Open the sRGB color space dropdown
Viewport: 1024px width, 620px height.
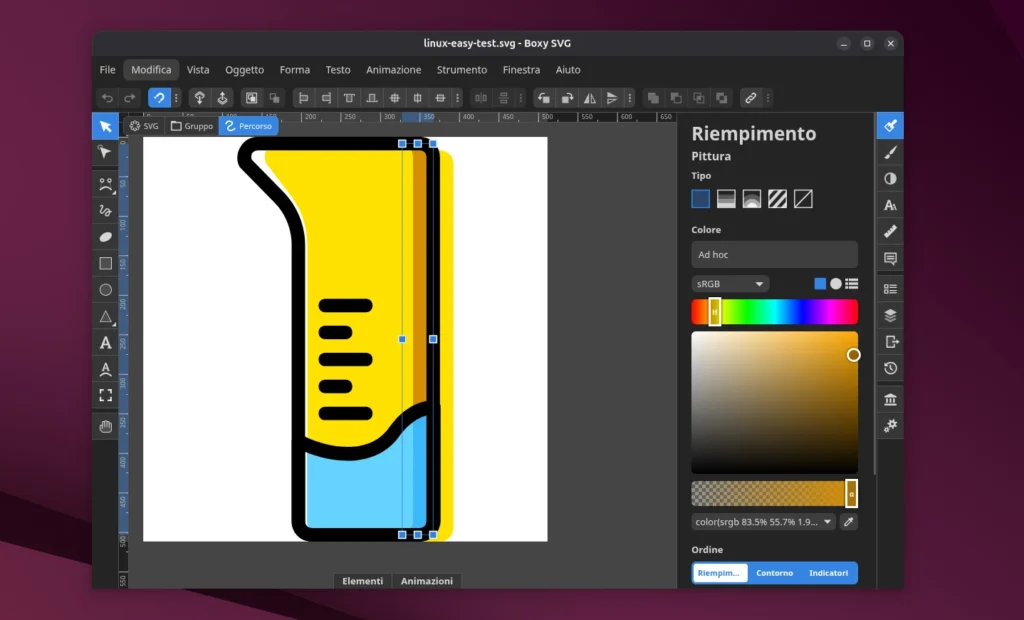(730, 284)
